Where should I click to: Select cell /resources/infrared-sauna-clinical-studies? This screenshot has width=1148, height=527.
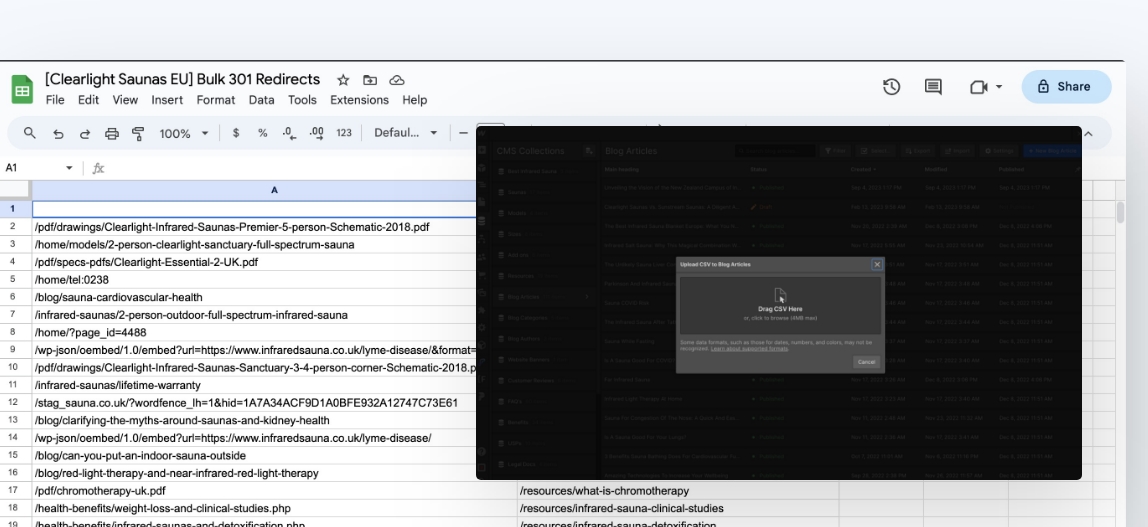coord(678,508)
